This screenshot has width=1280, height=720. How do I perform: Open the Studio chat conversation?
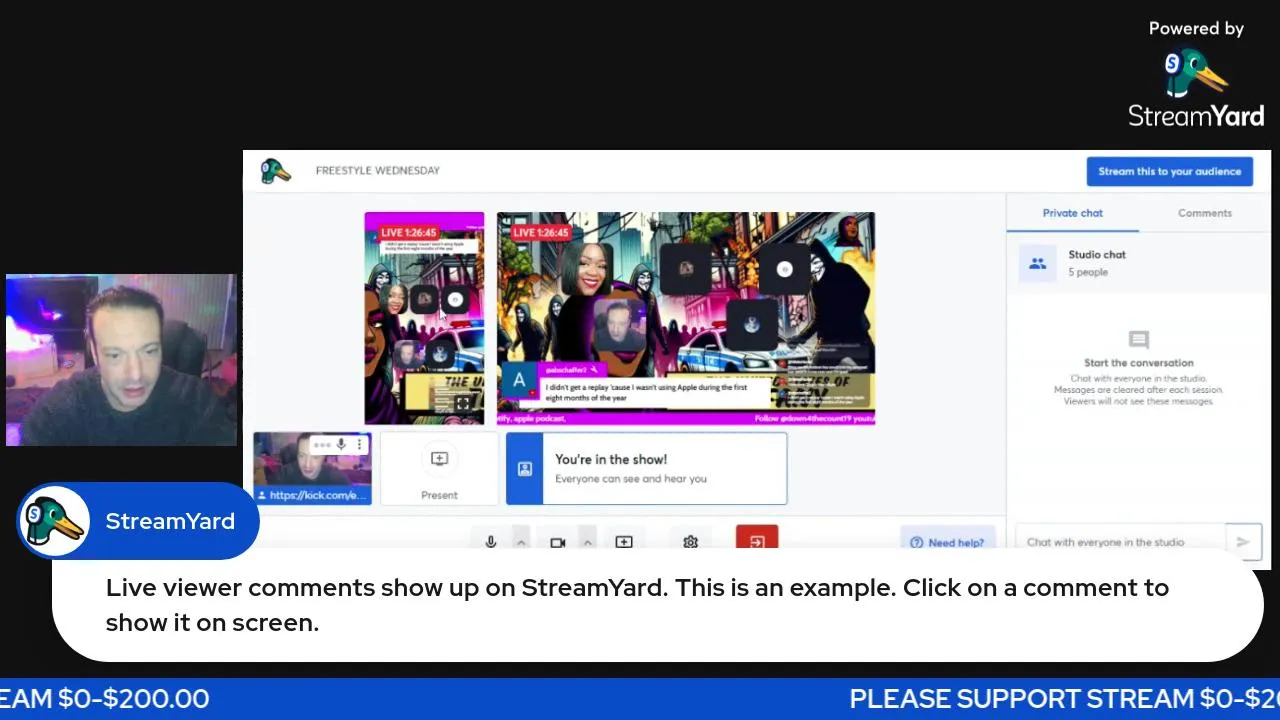coord(1138,263)
